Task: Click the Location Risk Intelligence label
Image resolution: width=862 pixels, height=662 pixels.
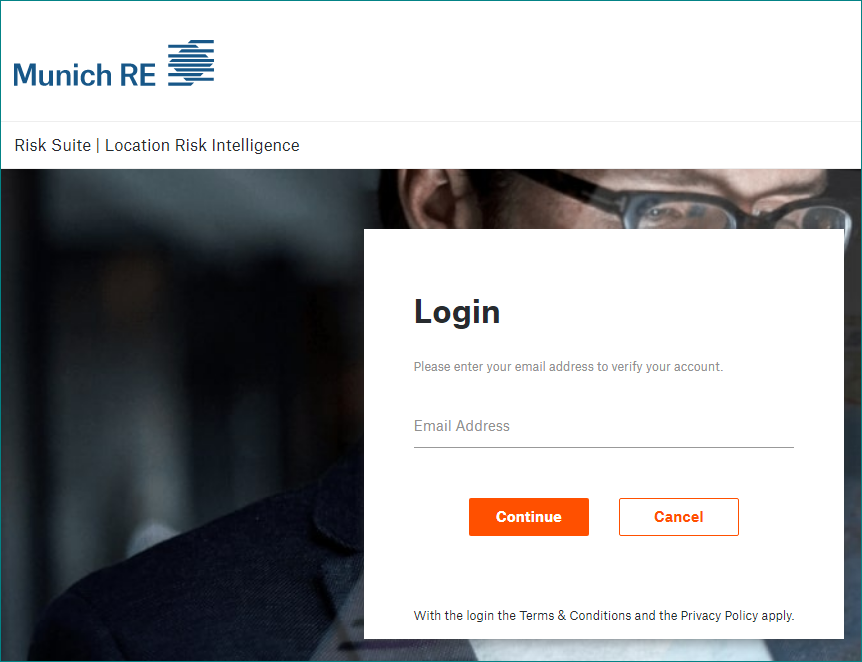Action: pyautogui.click(x=202, y=145)
